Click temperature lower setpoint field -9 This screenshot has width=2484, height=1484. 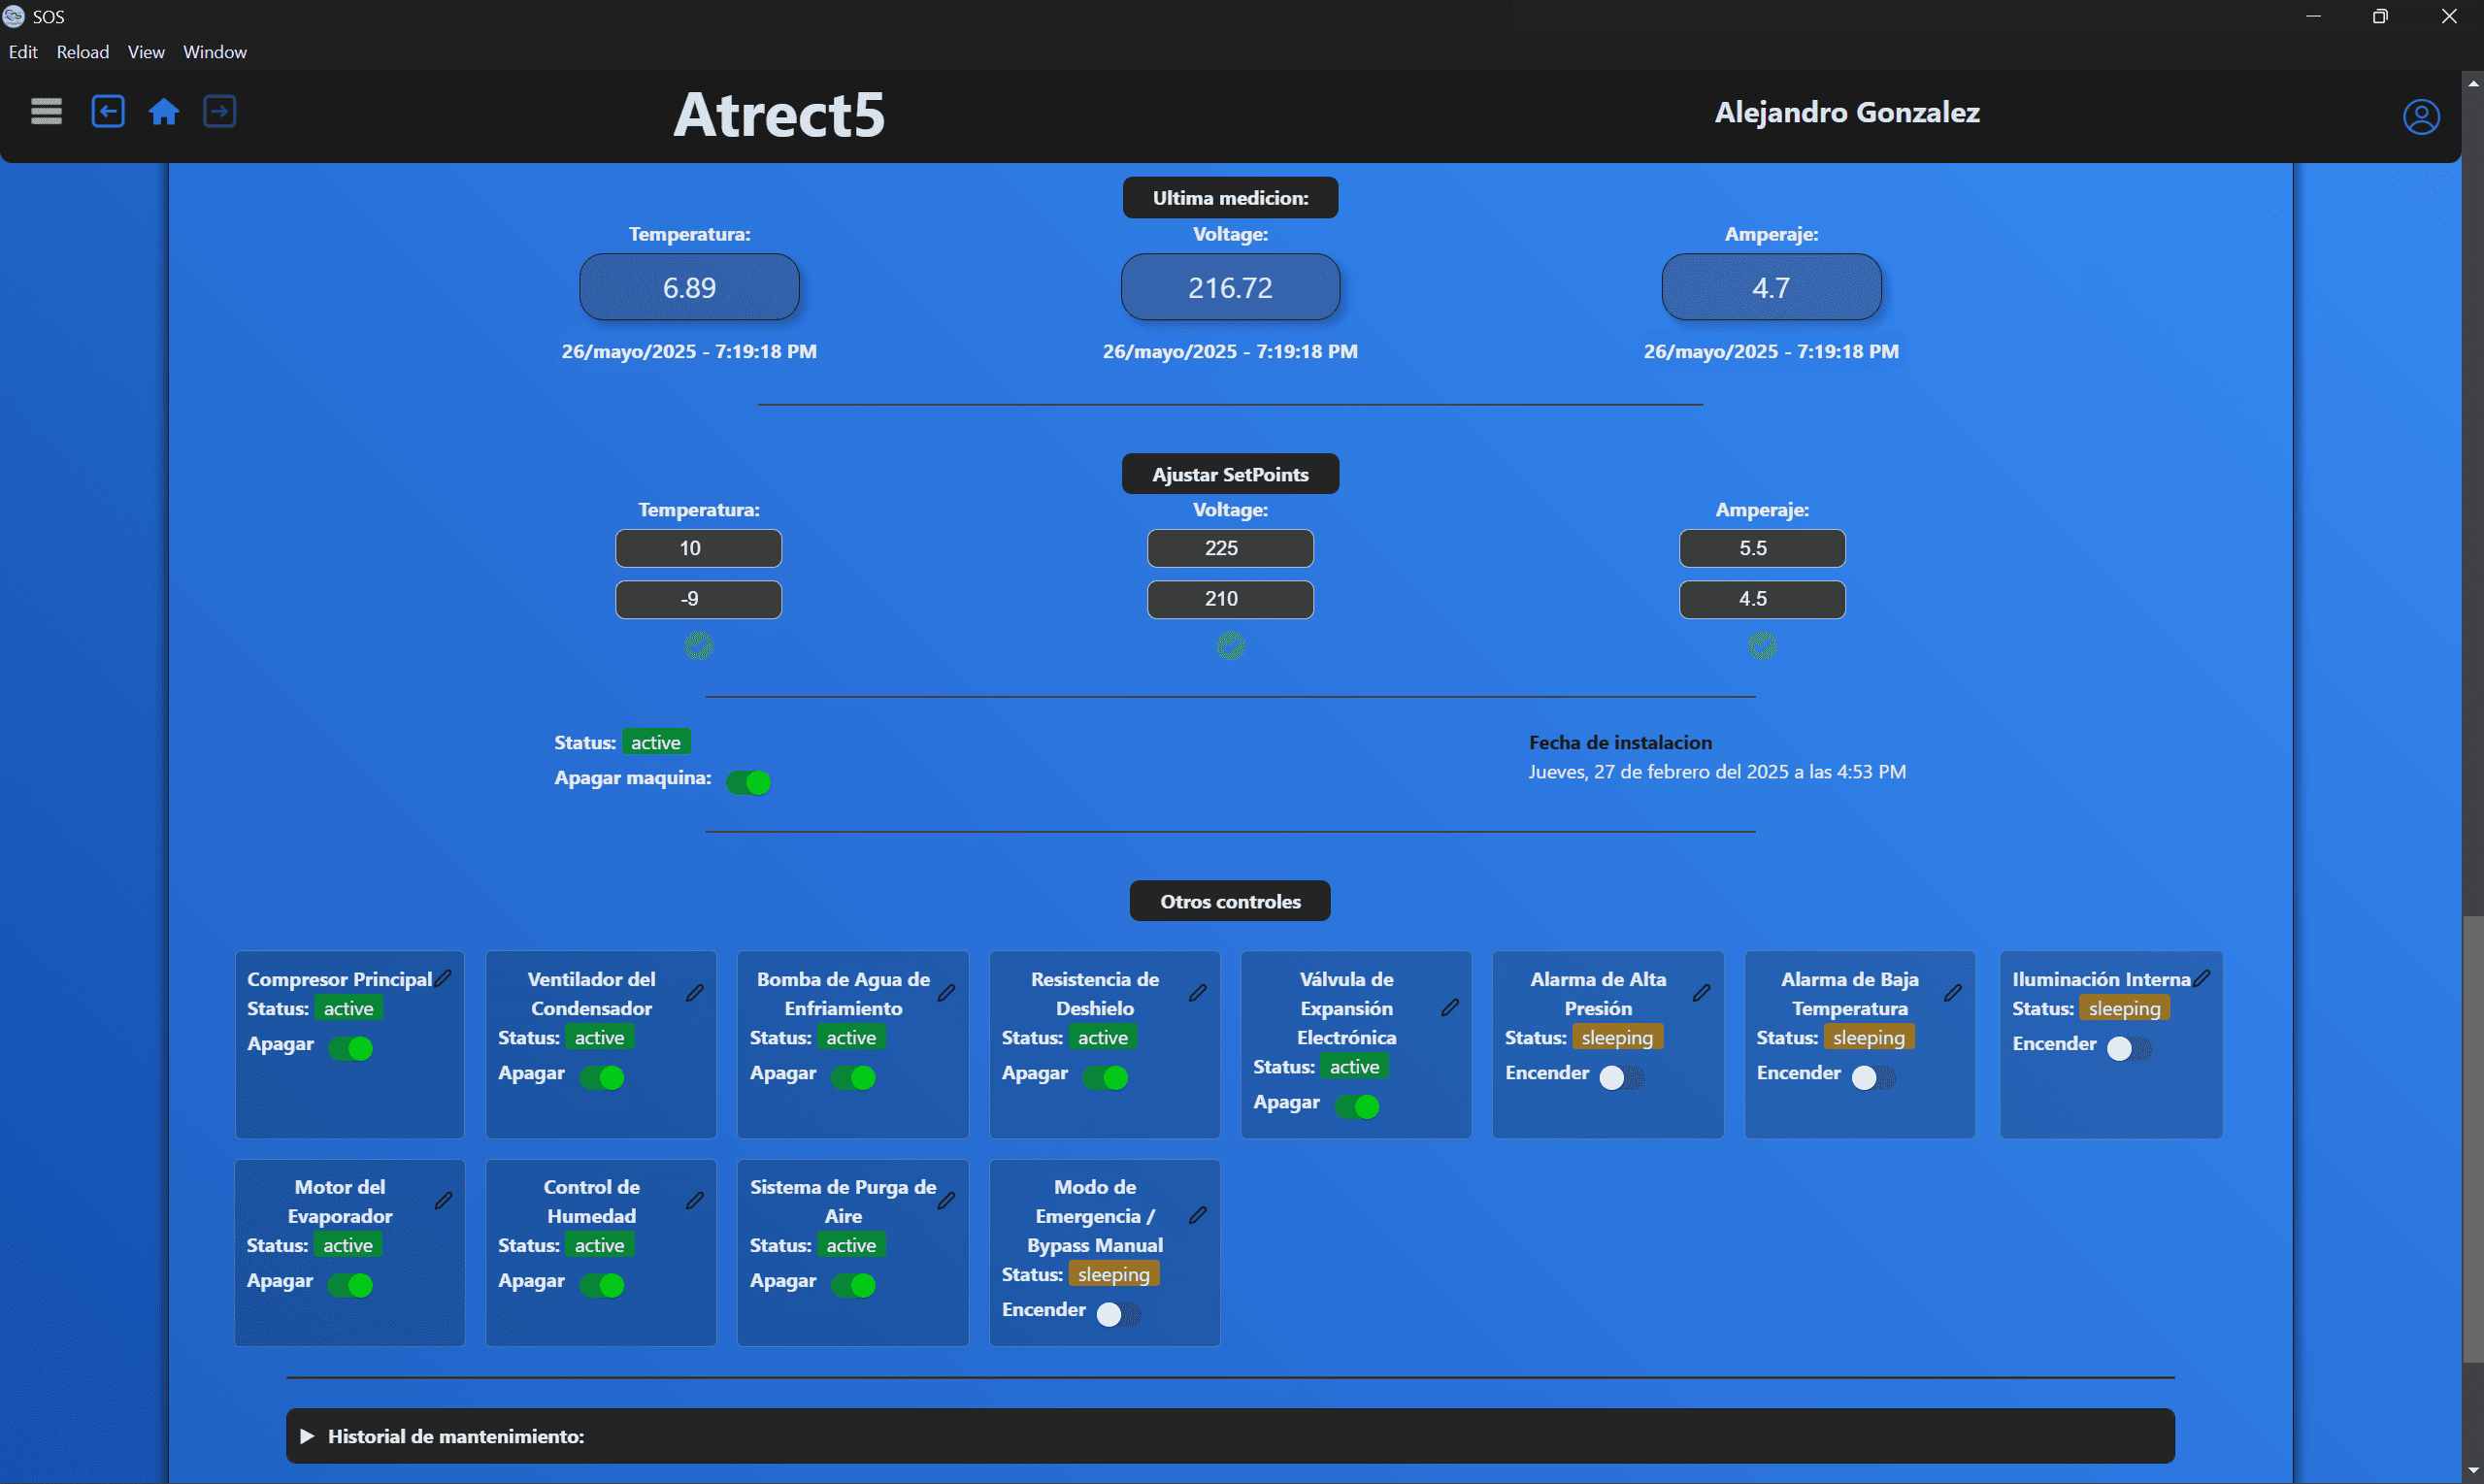(698, 599)
